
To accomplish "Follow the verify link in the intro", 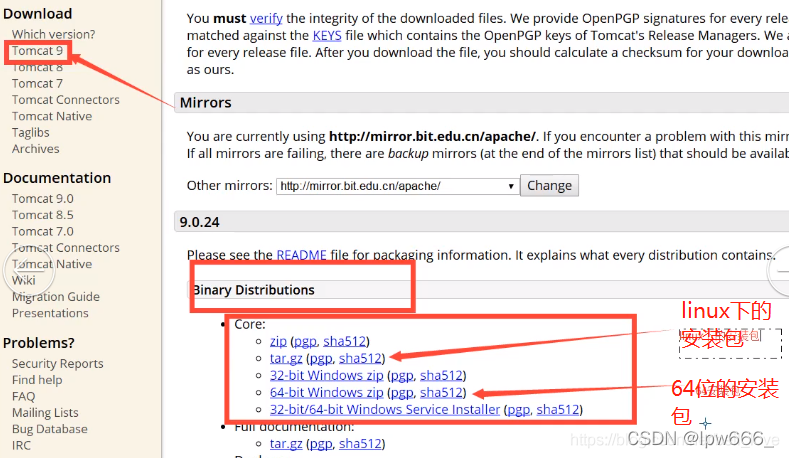I will (266, 19).
